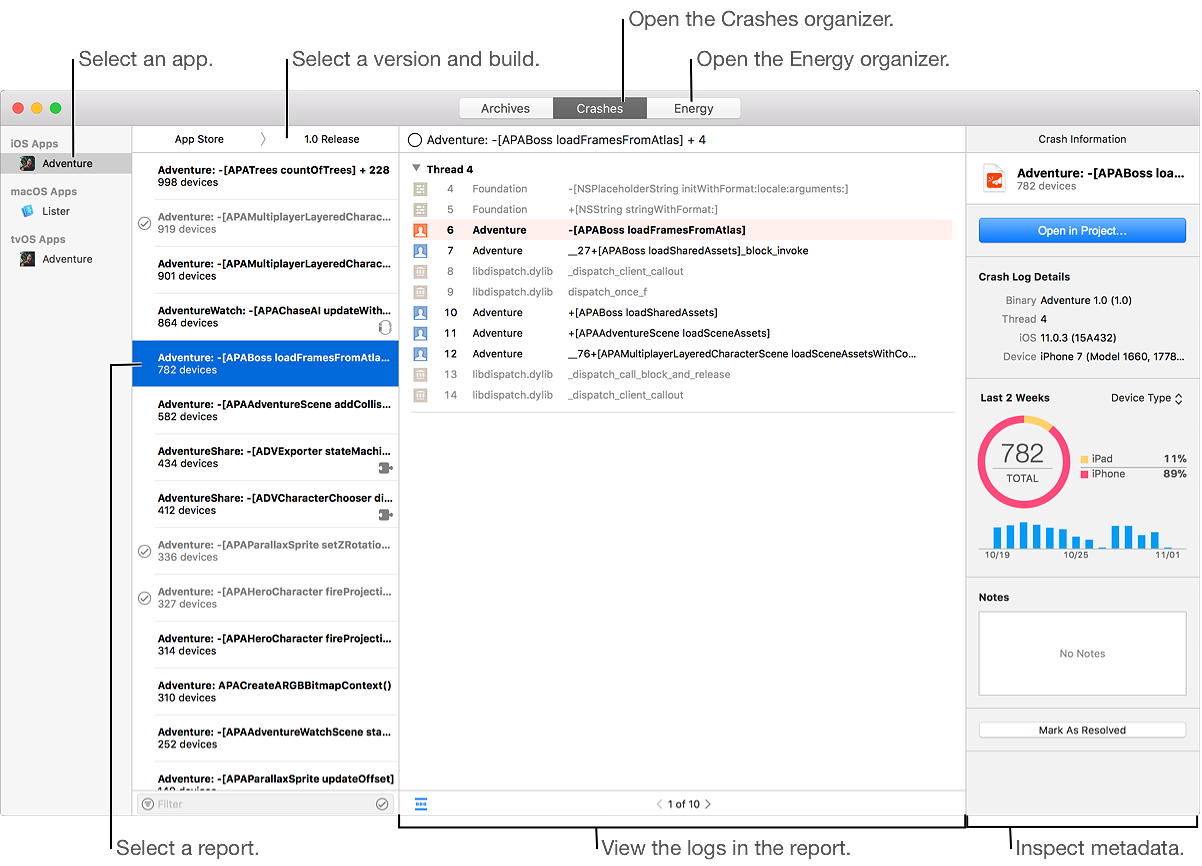The width and height of the screenshot is (1202, 866).
Task: Click the library icon of frame 8
Action: [x=421, y=271]
